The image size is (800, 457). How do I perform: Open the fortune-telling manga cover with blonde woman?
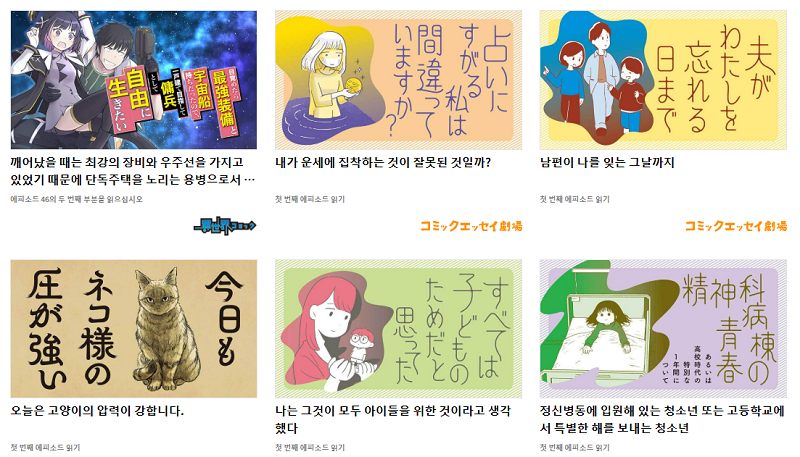coord(398,80)
